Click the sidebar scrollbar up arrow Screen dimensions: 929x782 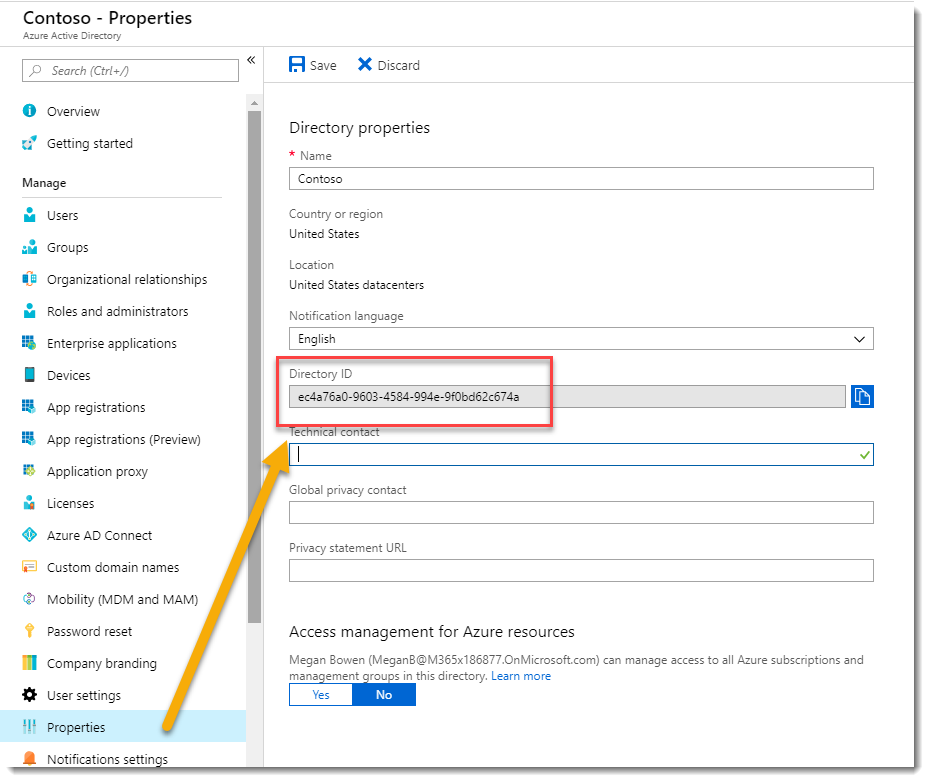point(254,103)
